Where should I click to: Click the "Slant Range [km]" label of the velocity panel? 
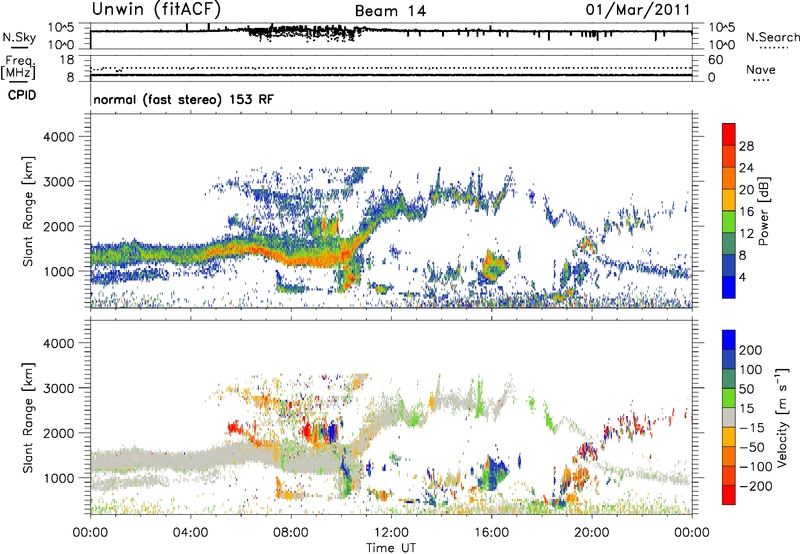[x=28, y=418]
